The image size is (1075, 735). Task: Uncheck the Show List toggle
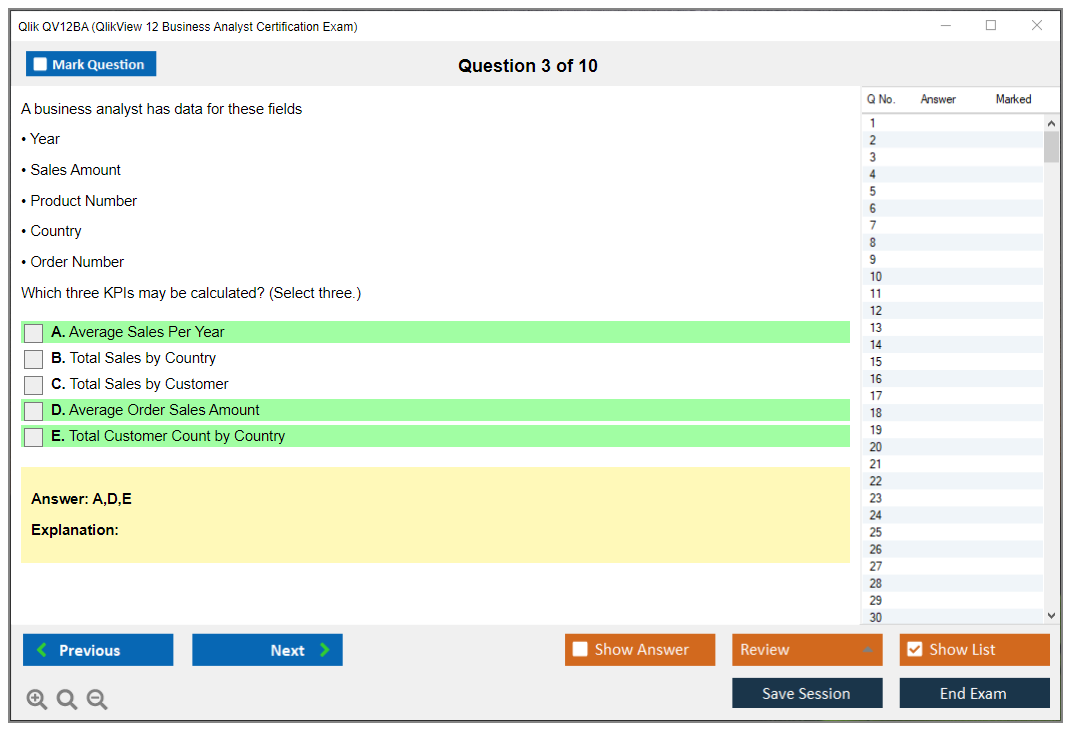(x=914, y=650)
